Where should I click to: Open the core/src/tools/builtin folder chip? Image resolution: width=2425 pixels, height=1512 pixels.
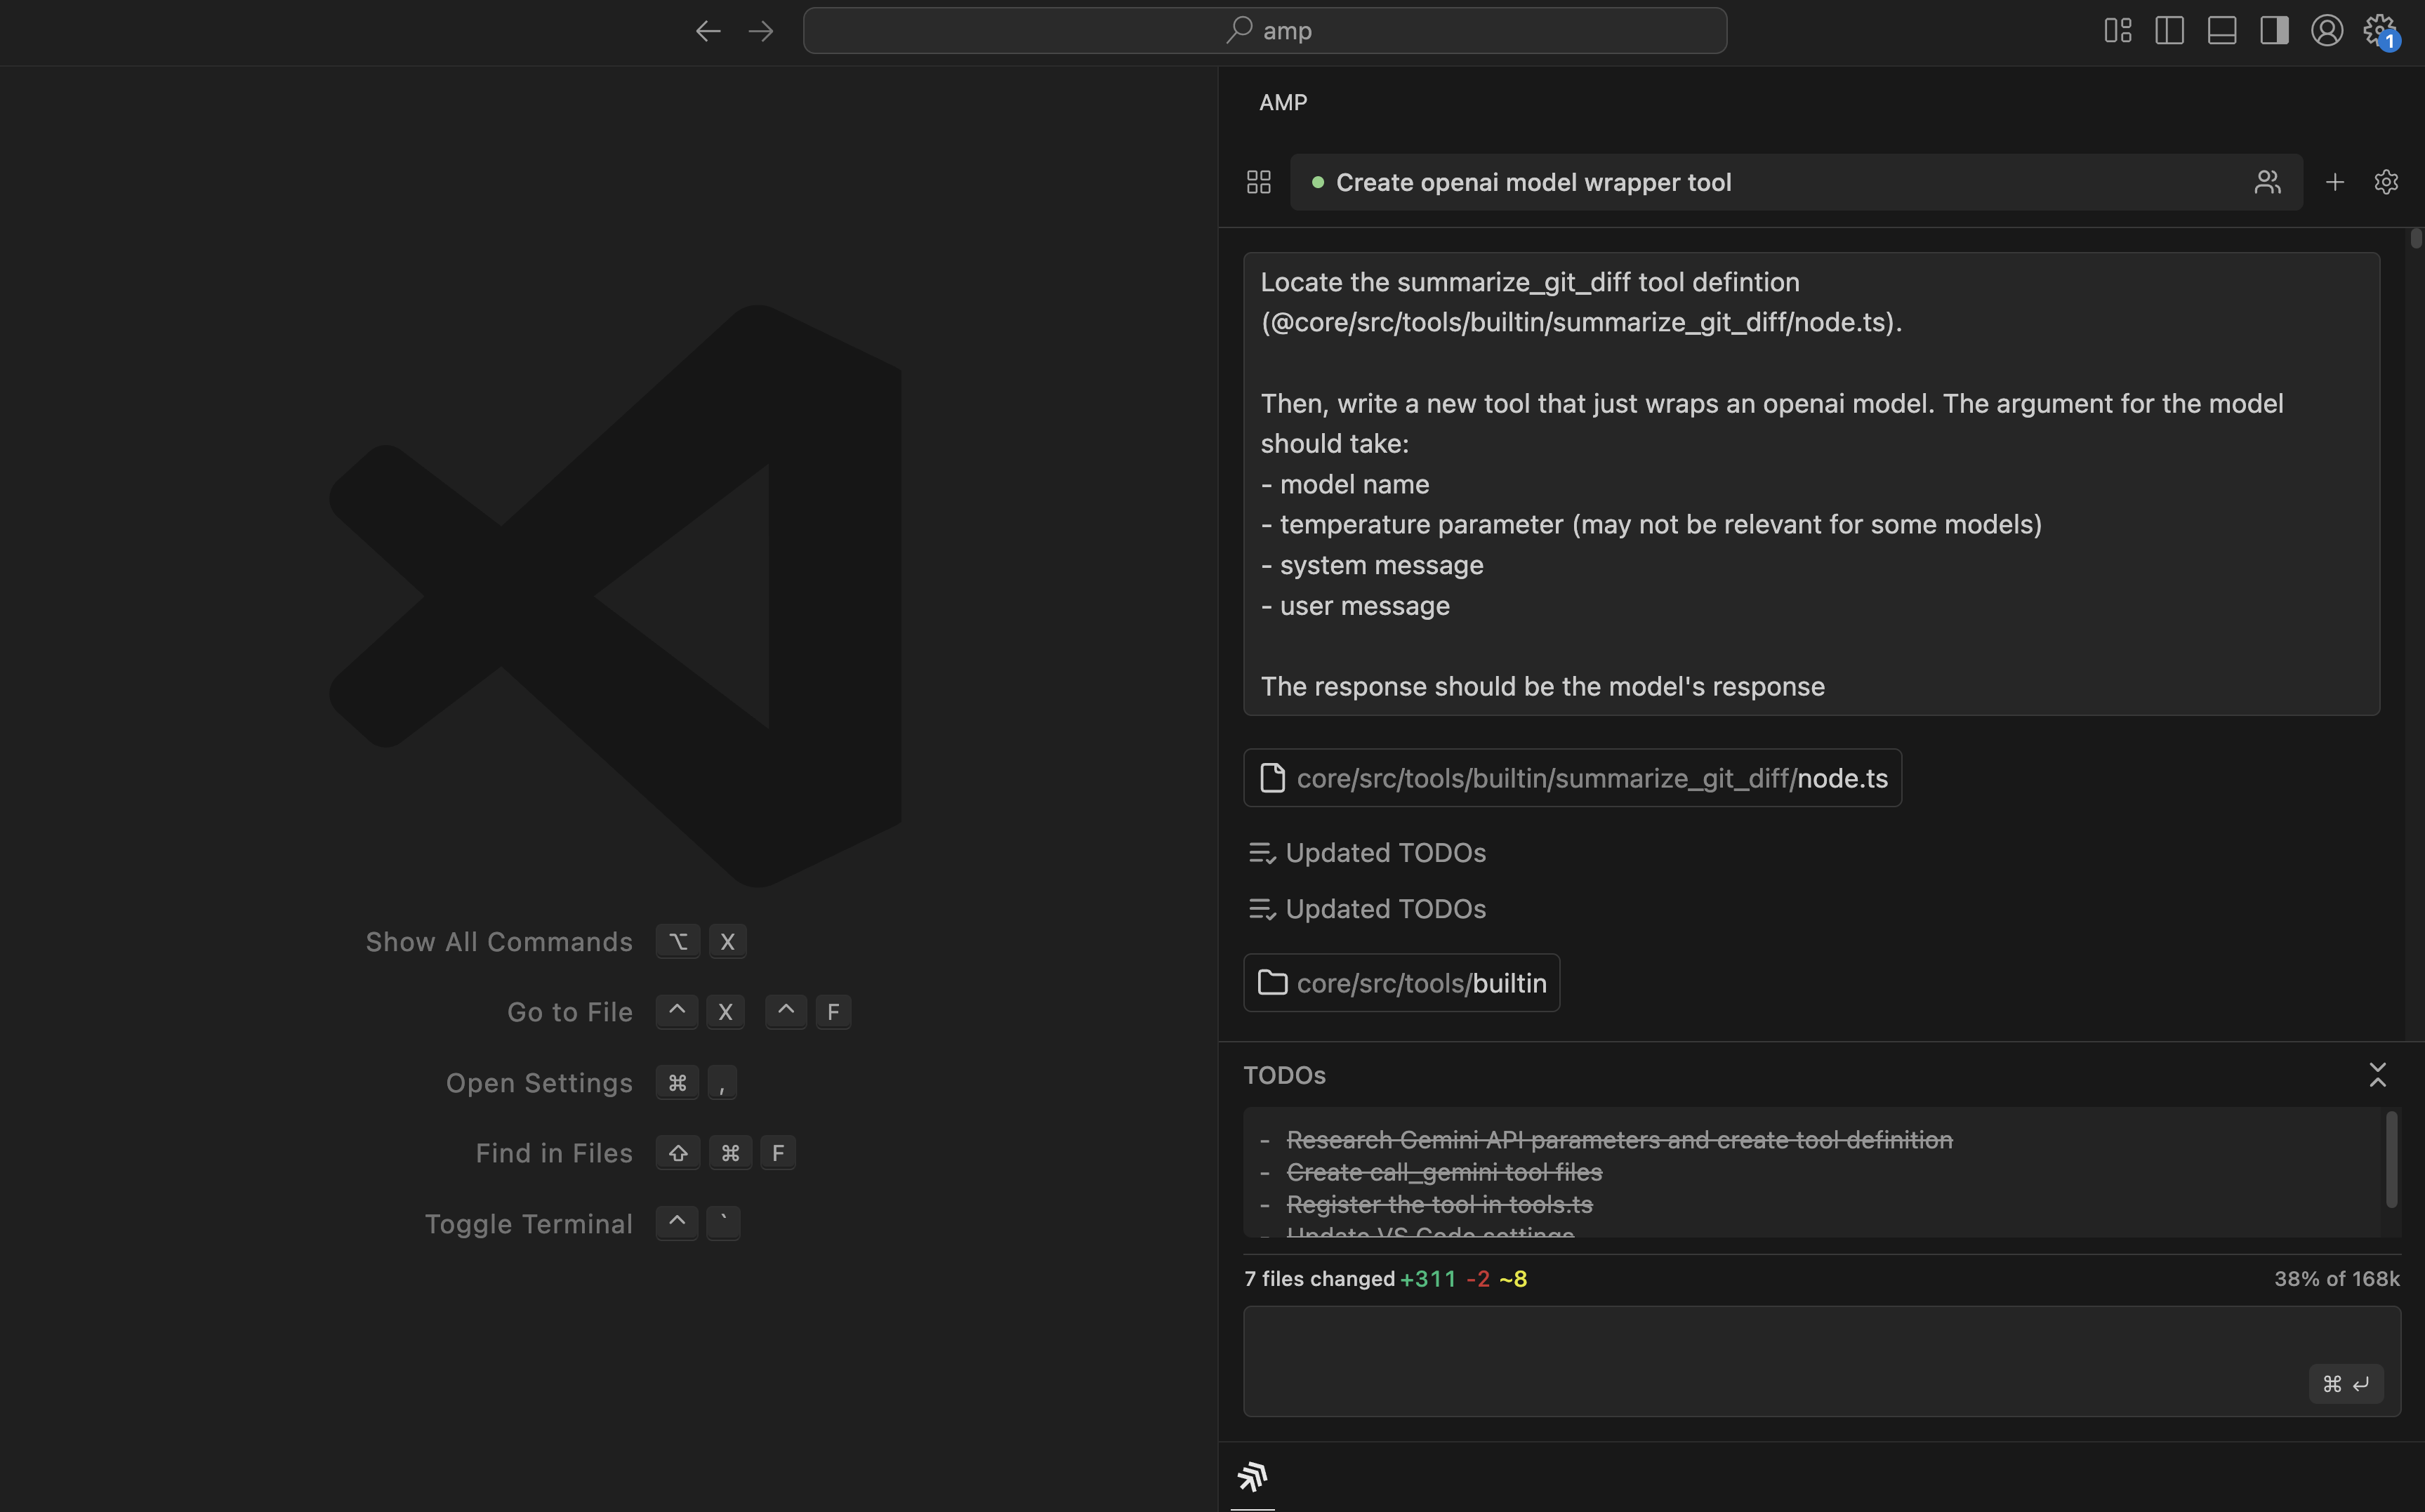[x=1401, y=983]
